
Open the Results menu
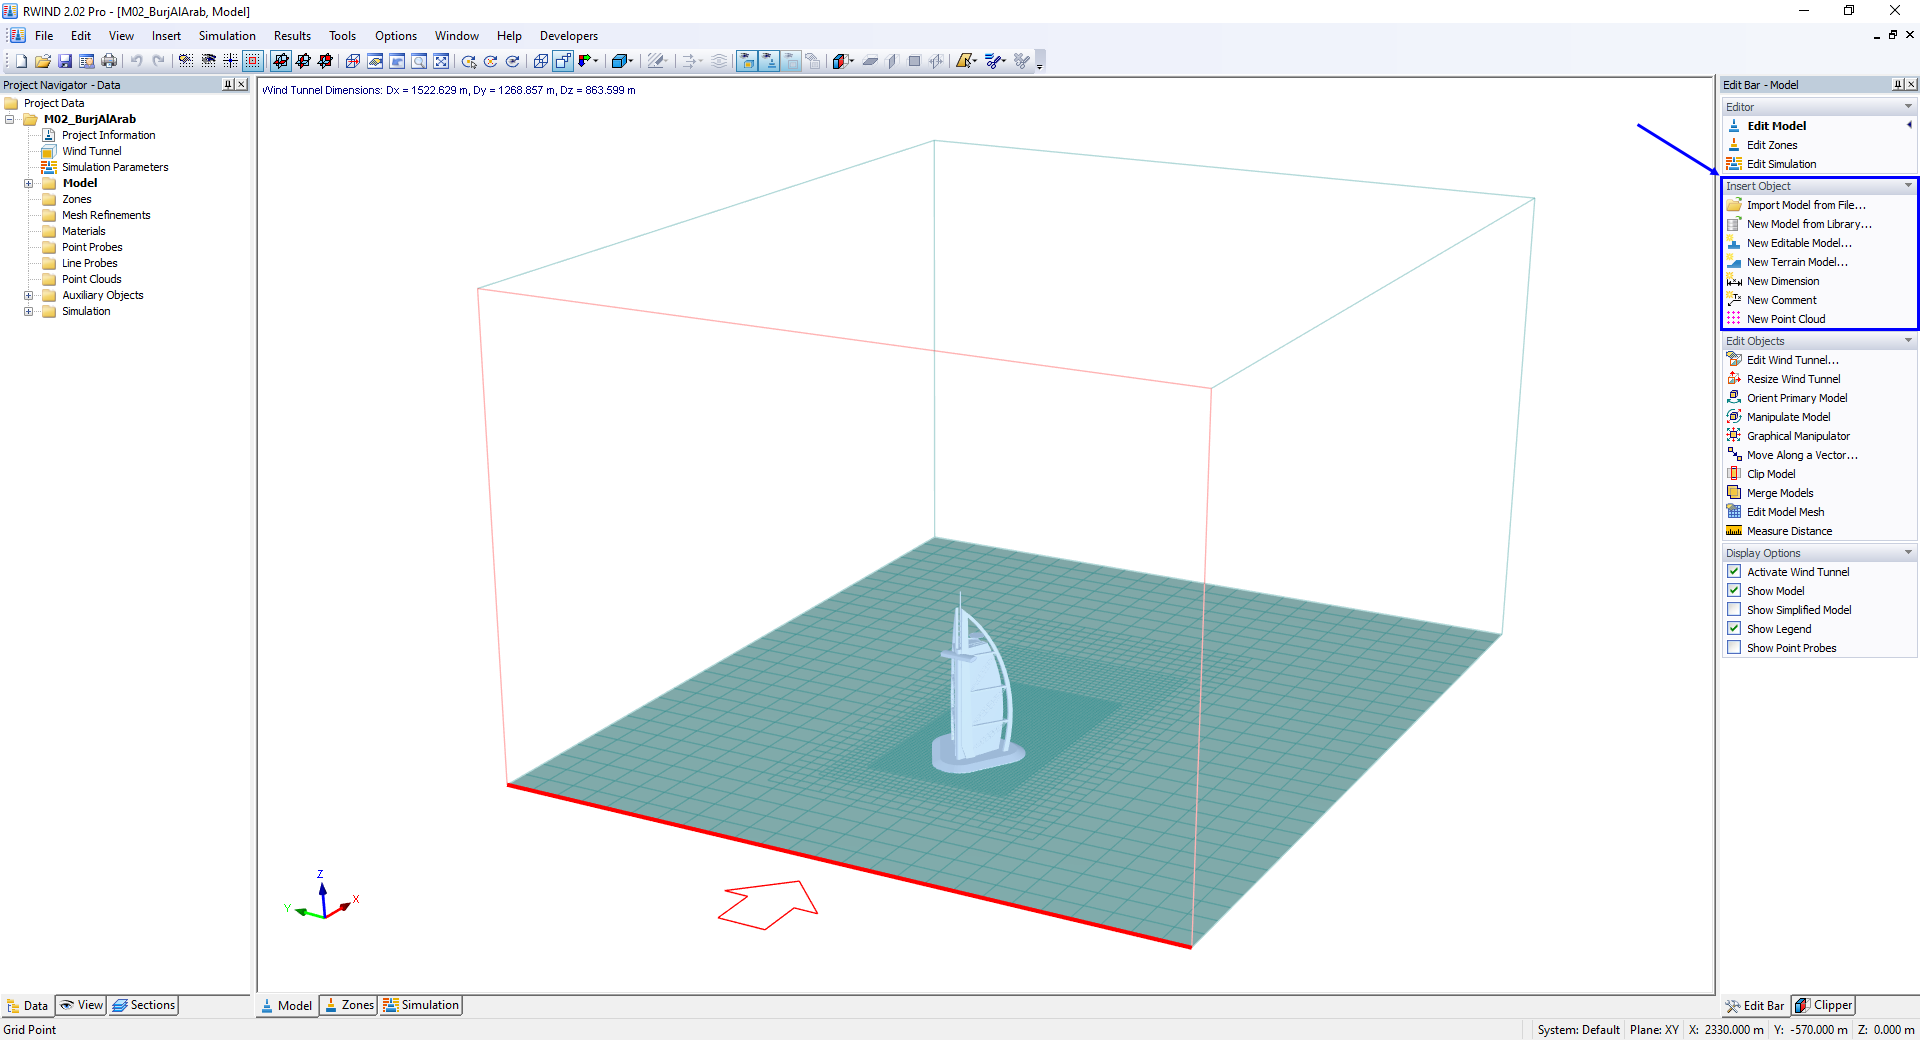point(292,36)
